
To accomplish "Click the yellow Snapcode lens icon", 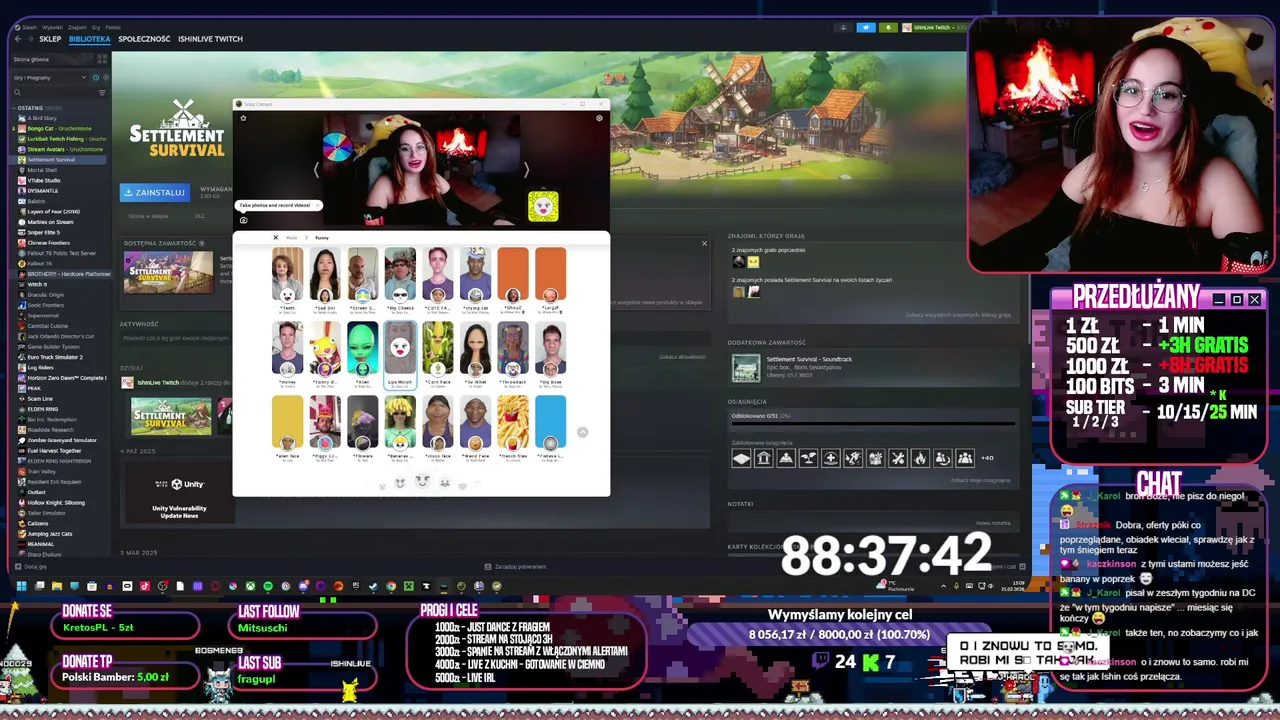I will pos(543,206).
